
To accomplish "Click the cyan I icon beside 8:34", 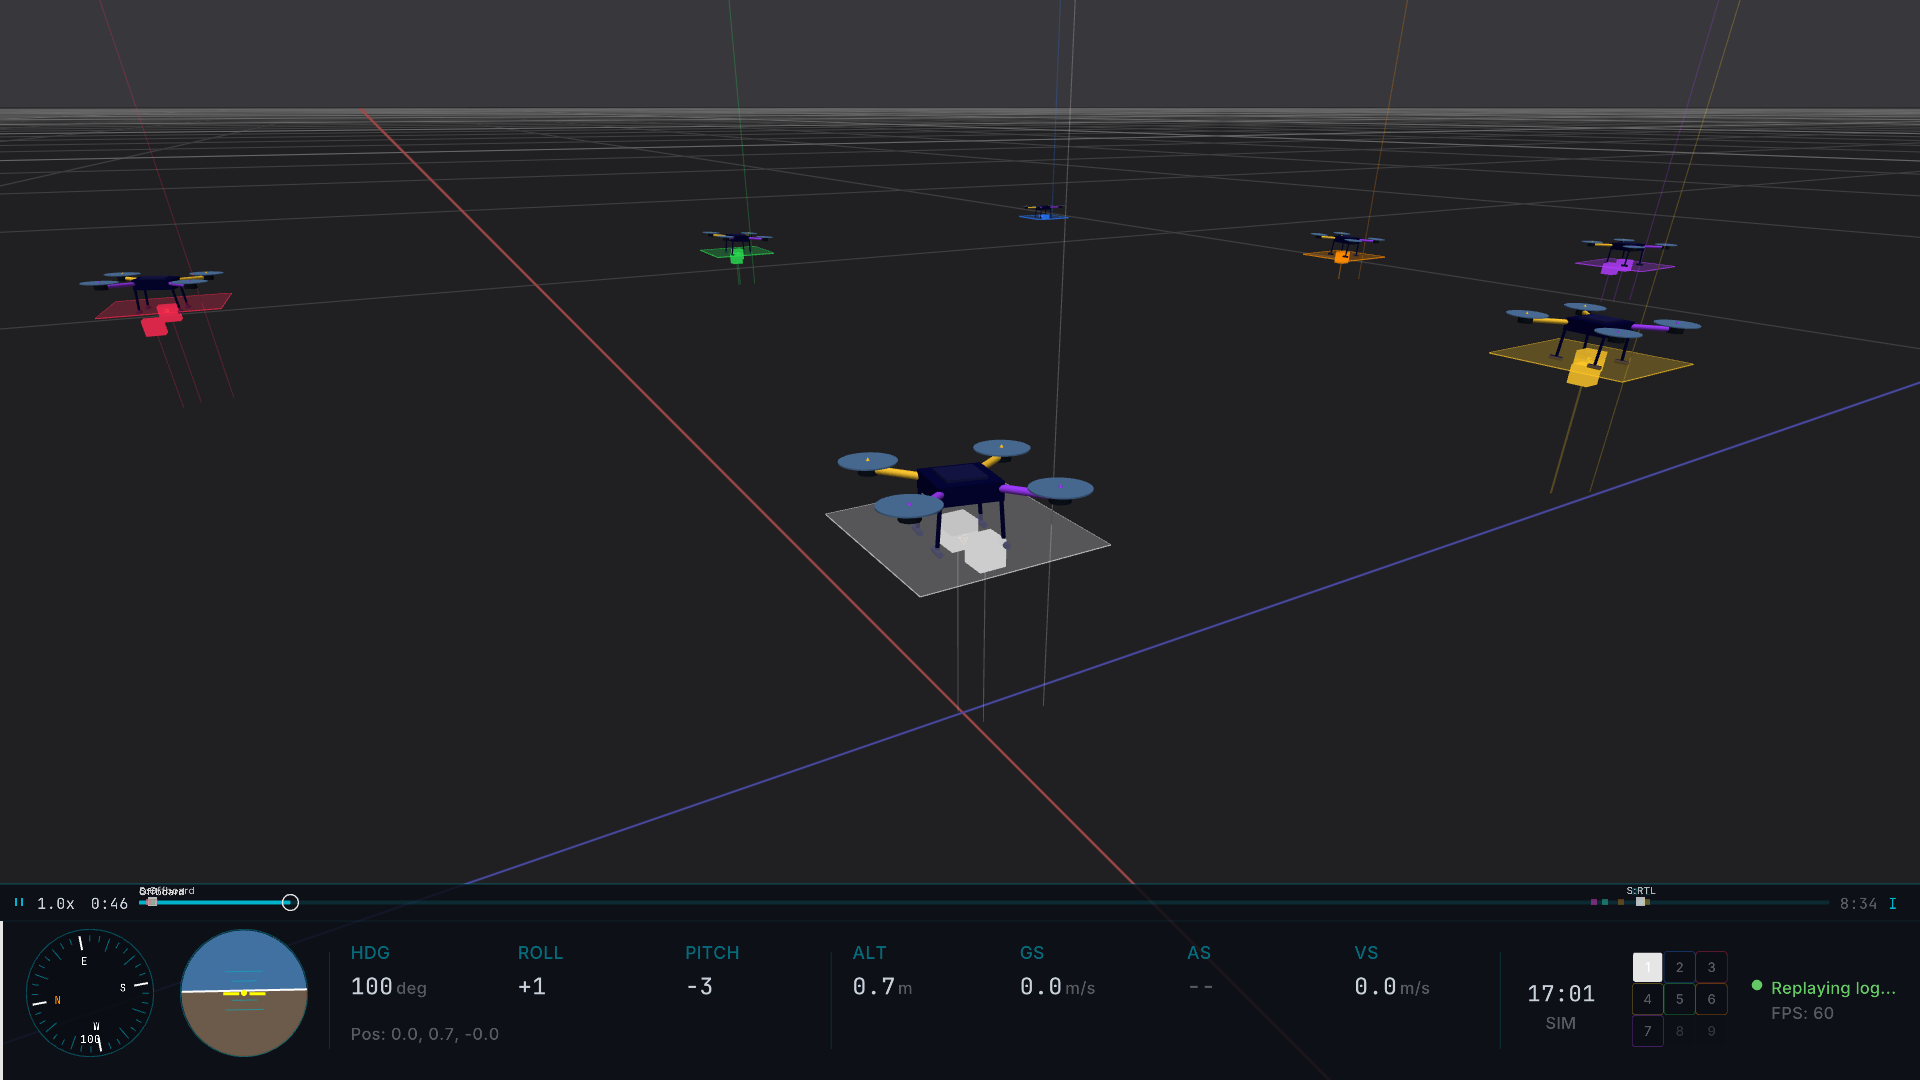I will (1892, 904).
